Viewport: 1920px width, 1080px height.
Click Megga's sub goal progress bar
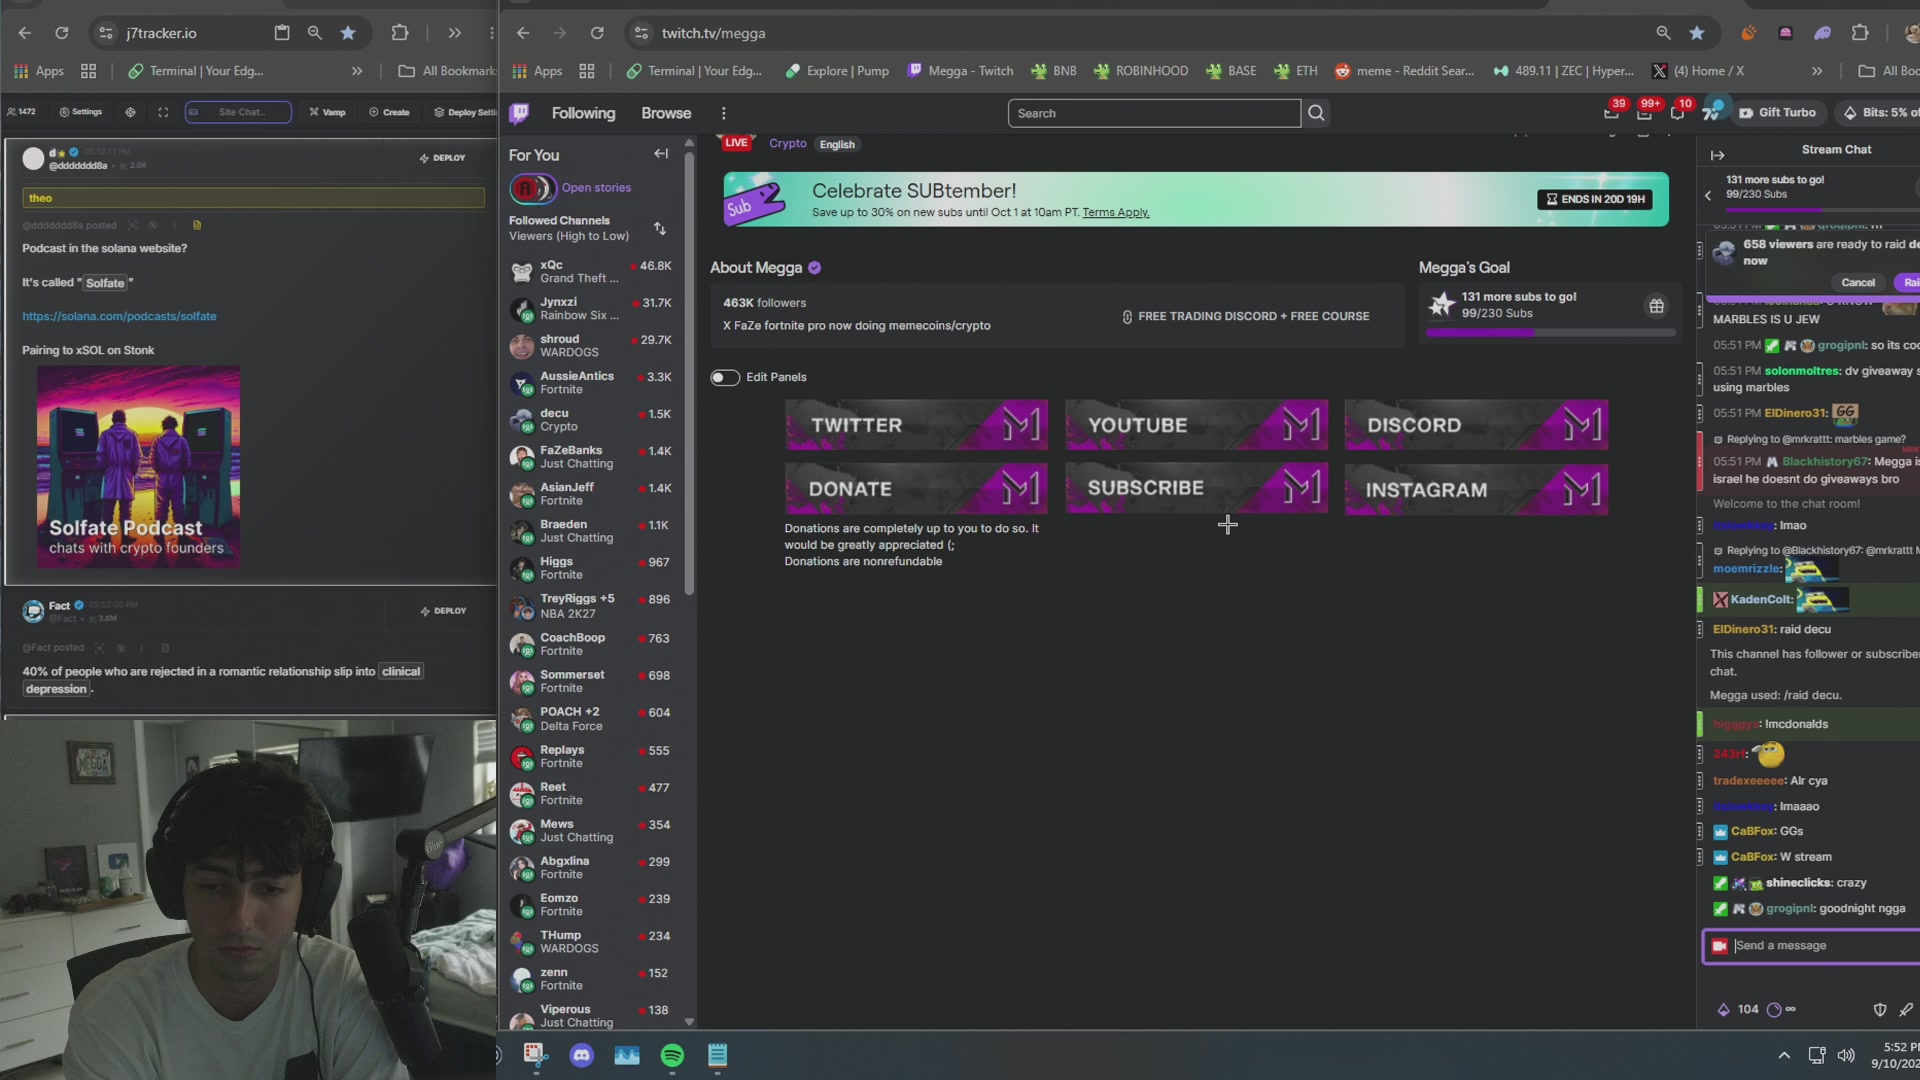[x=1550, y=333]
